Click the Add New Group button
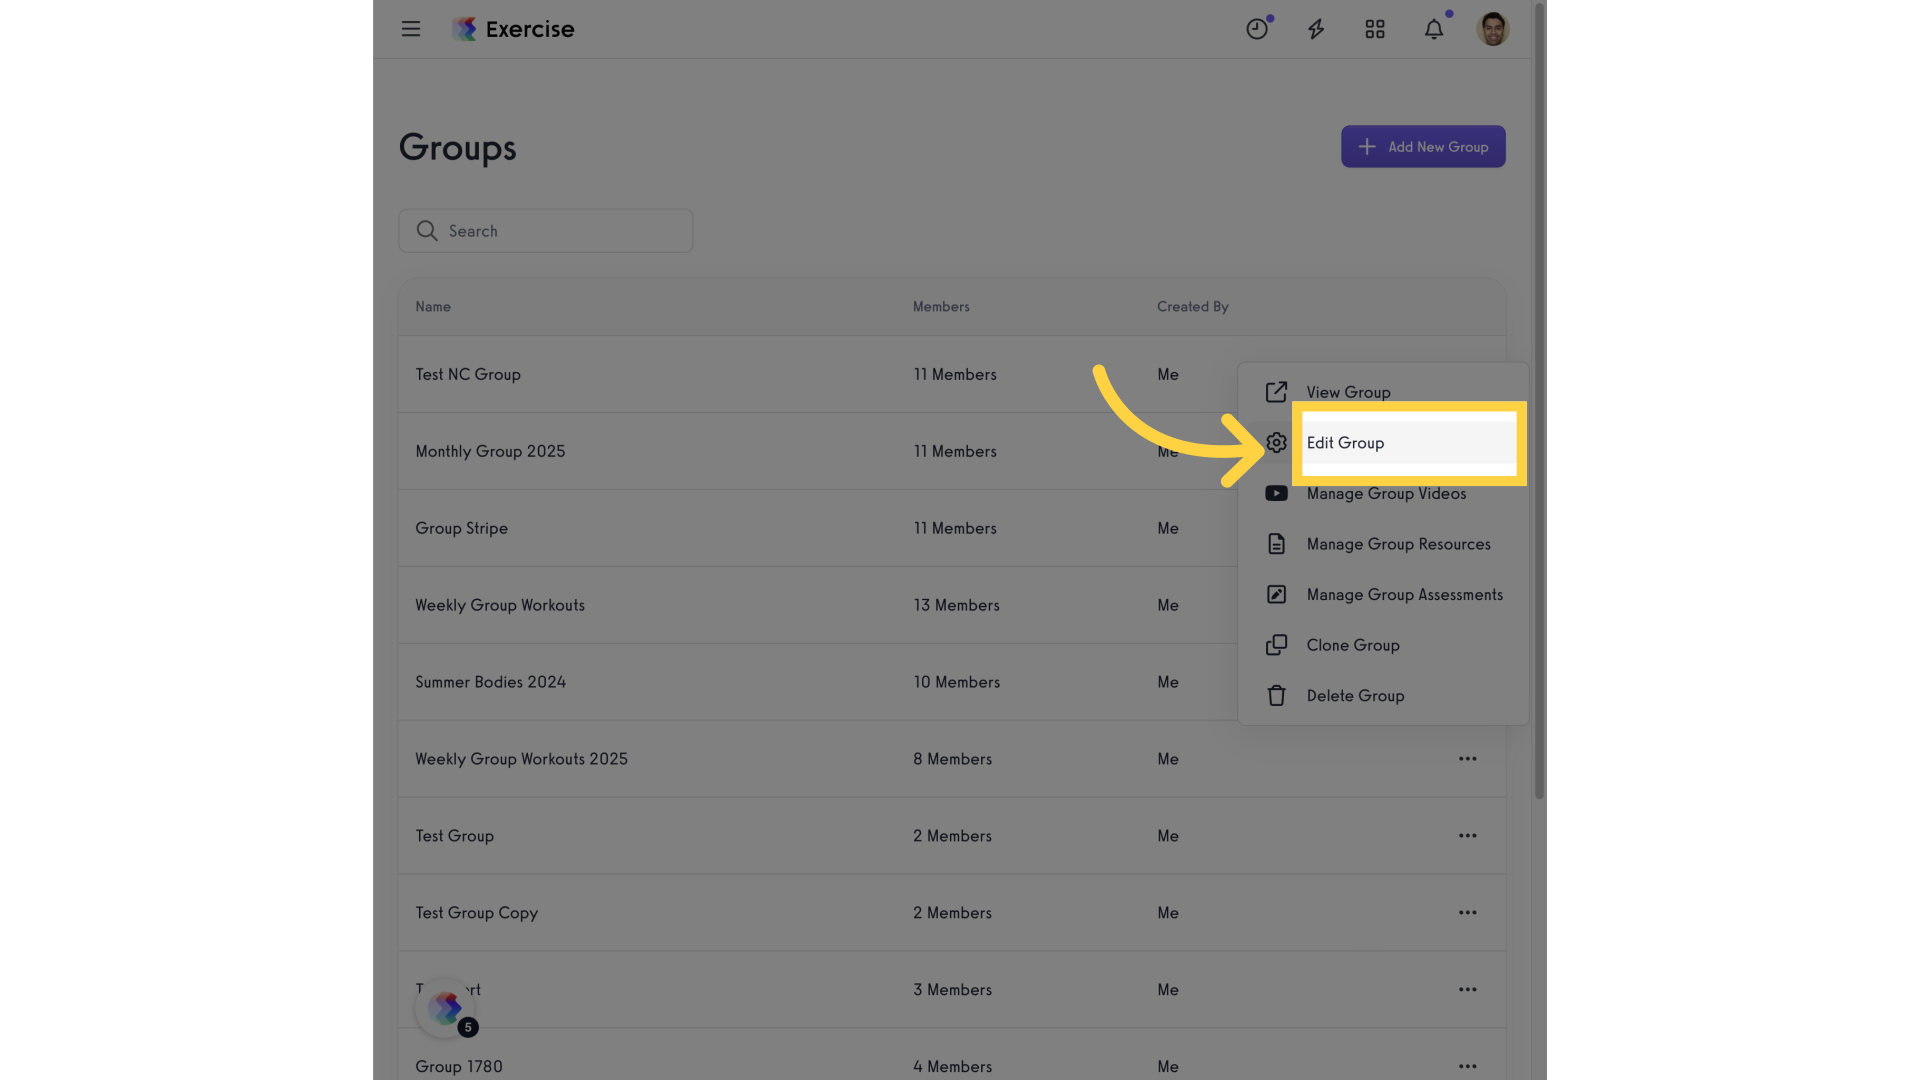Image resolution: width=1920 pixels, height=1080 pixels. [1423, 147]
